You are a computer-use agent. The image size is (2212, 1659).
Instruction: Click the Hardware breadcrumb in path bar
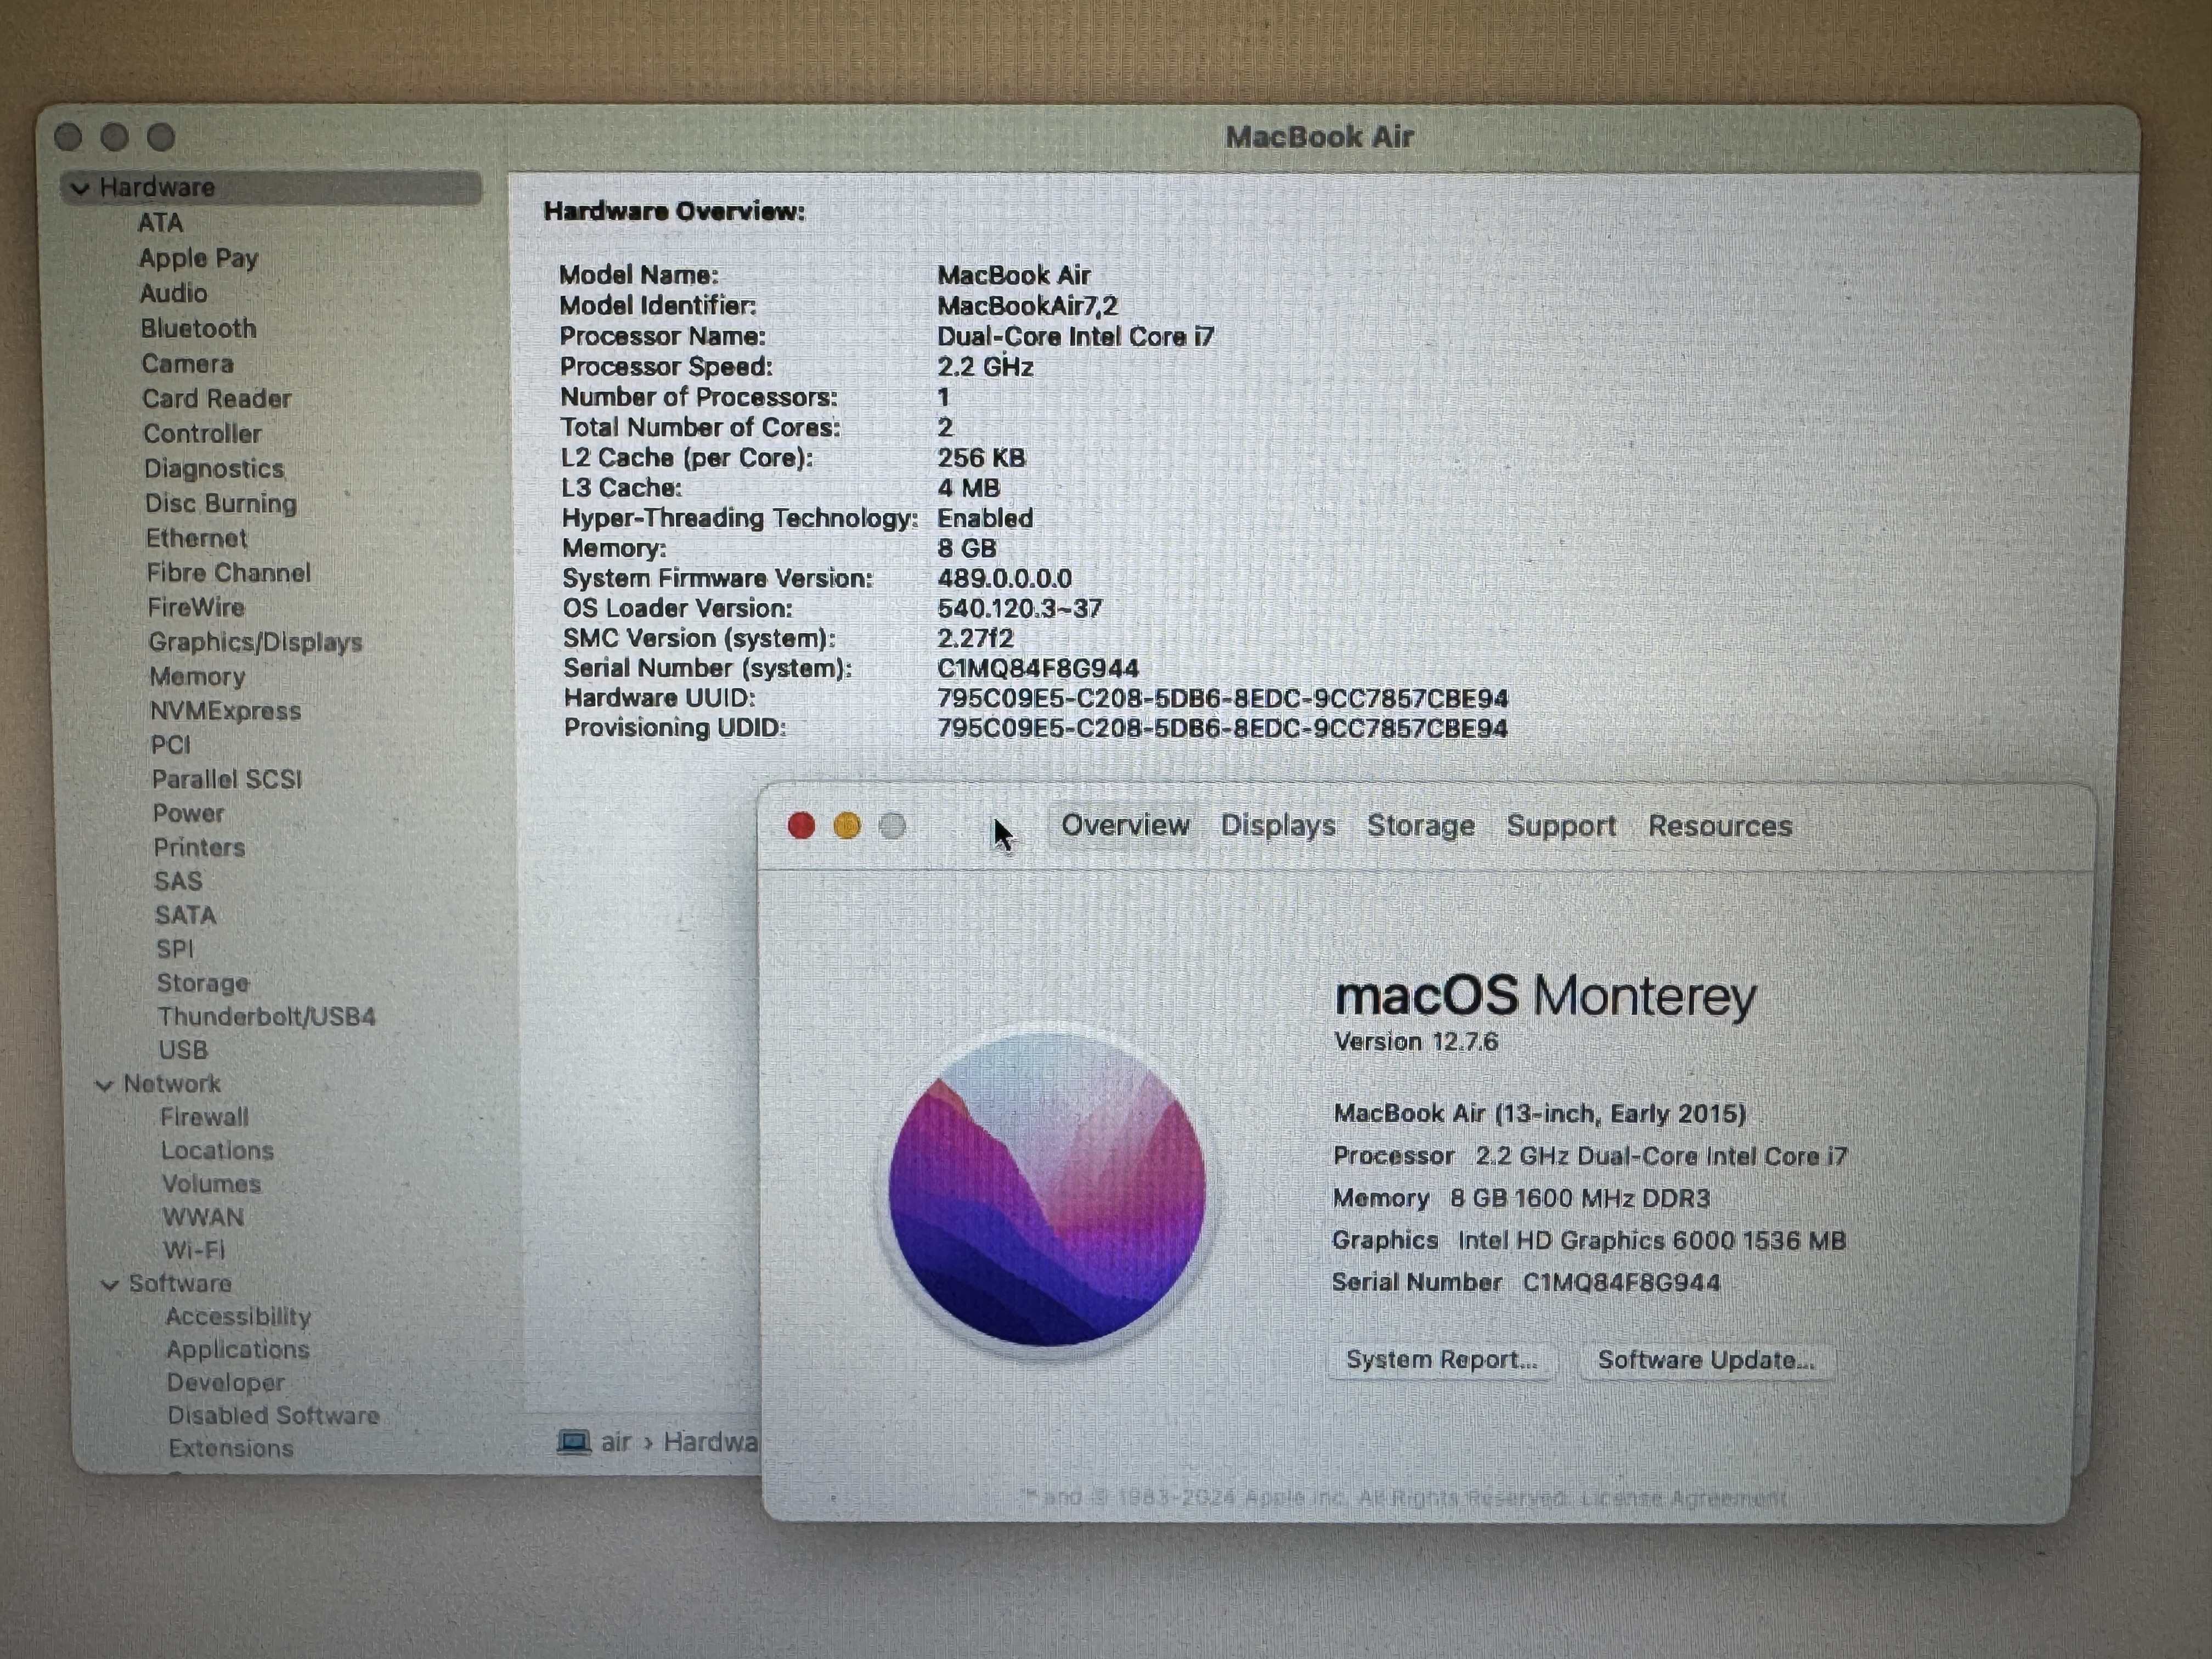tap(710, 1442)
